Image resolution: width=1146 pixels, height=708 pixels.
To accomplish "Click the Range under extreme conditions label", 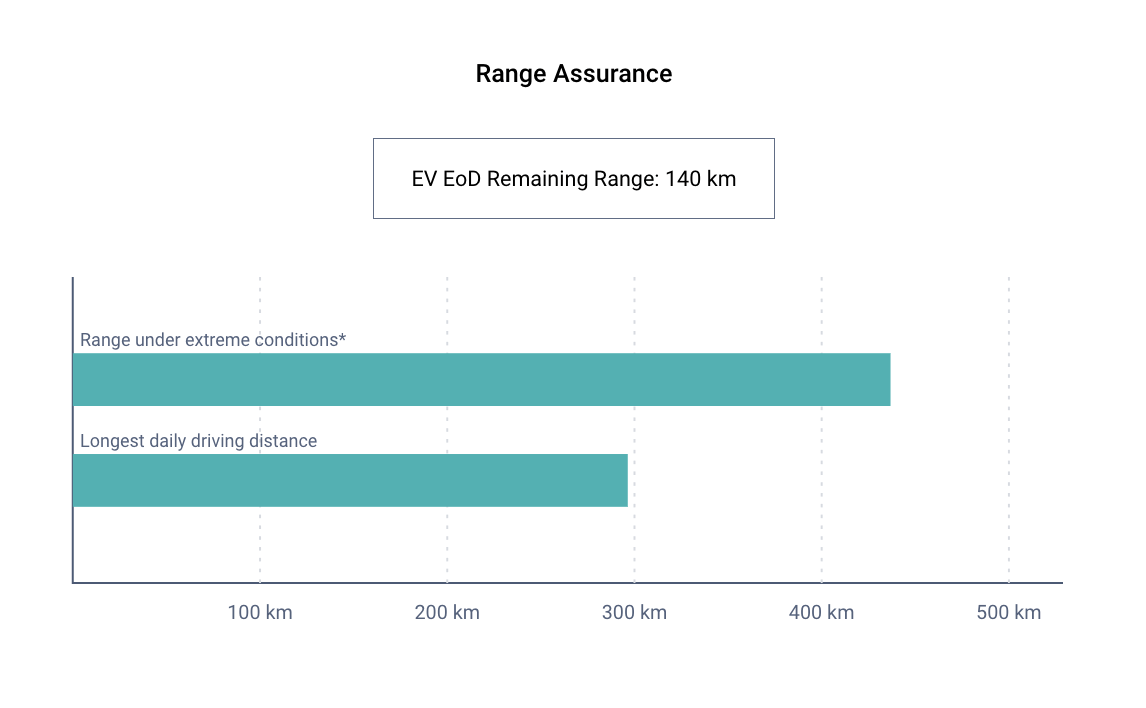I will (208, 340).
